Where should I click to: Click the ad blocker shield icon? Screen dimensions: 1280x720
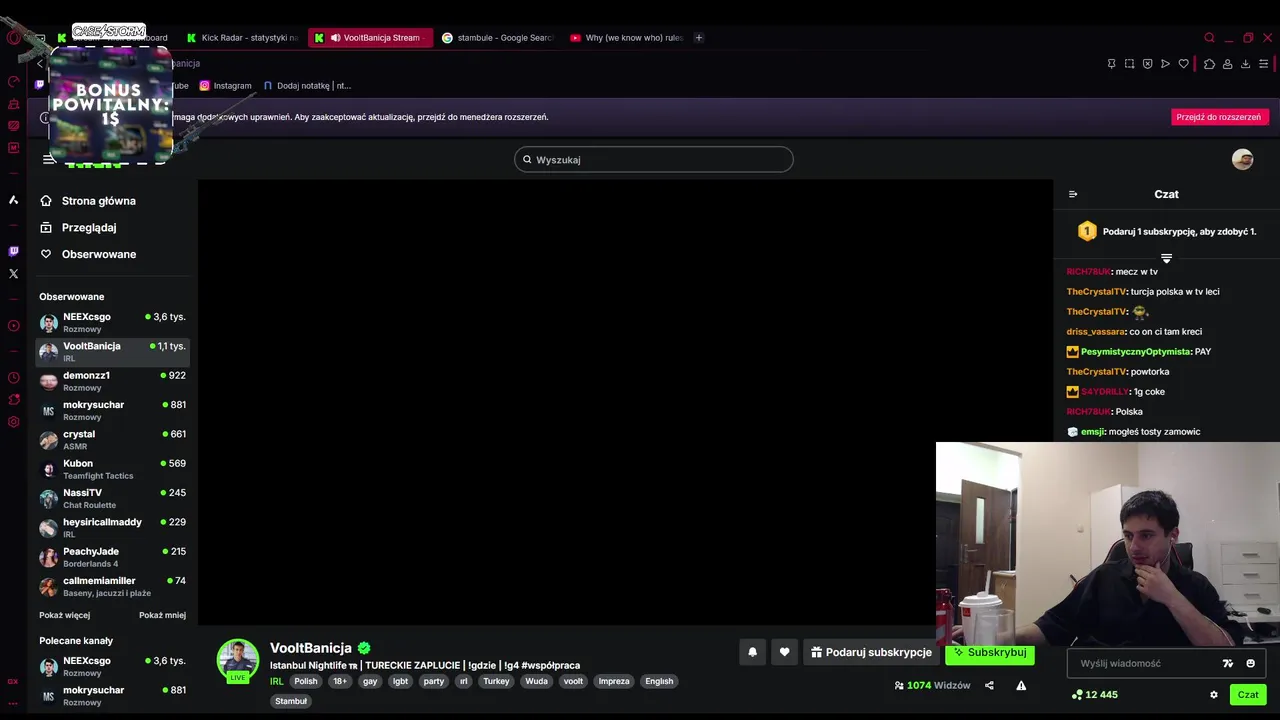tap(1147, 64)
